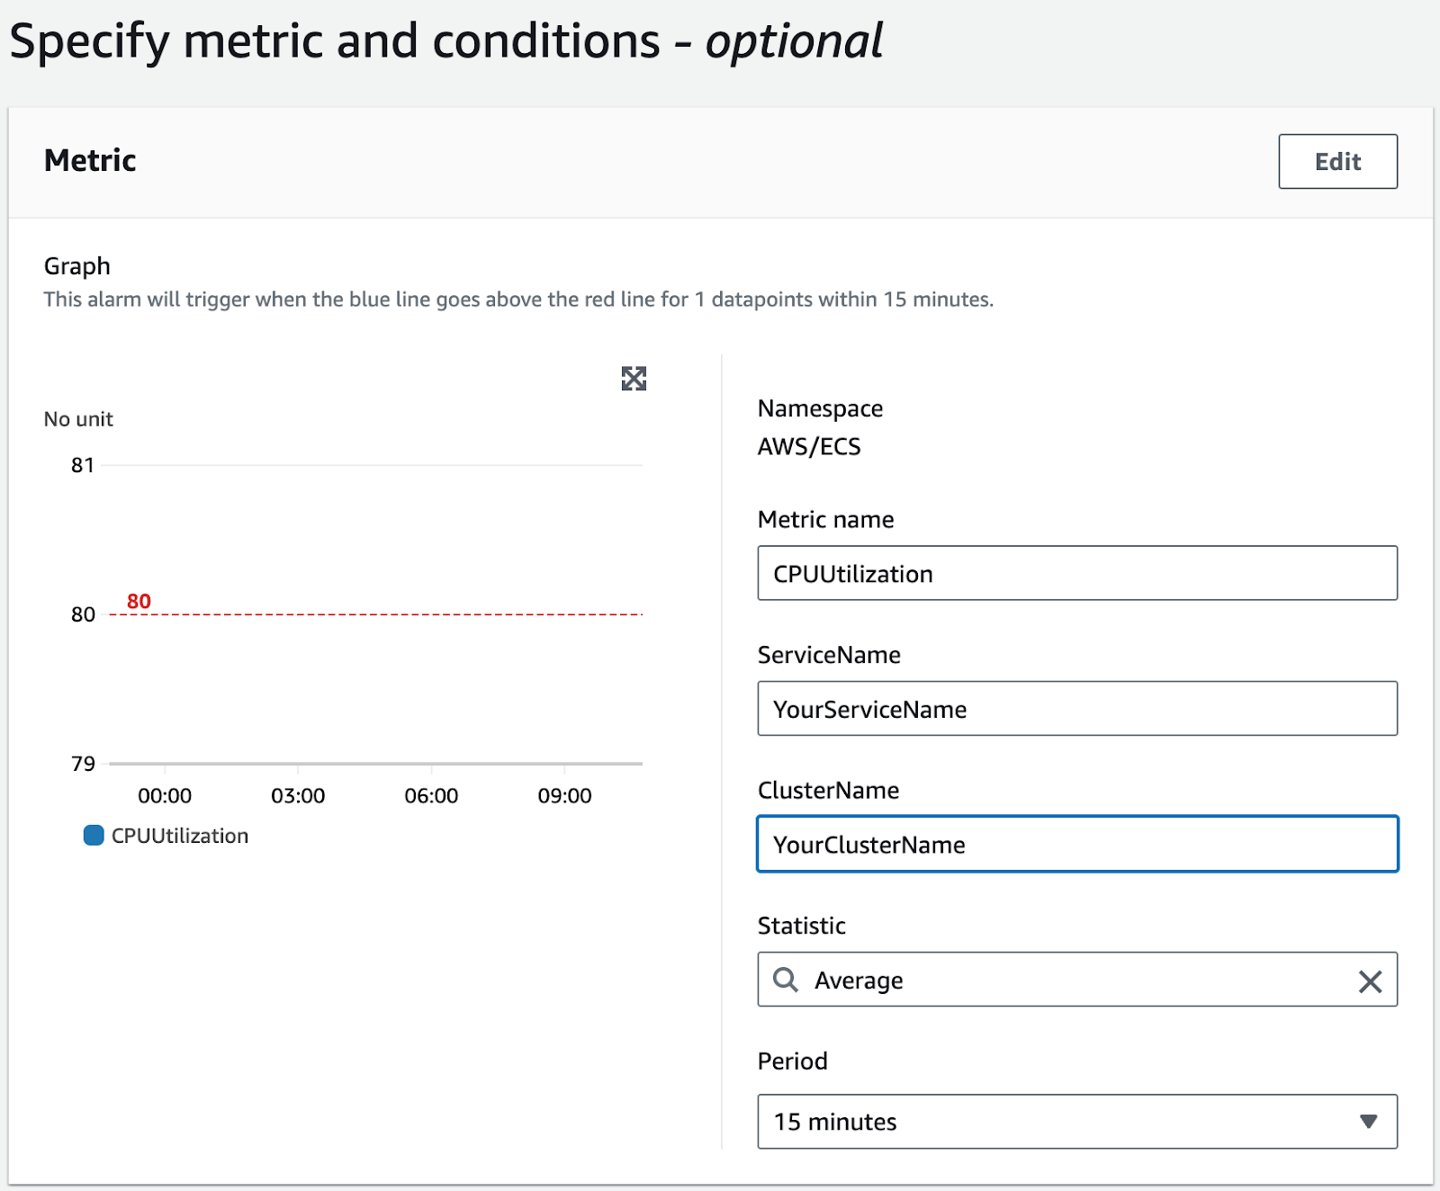The image size is (1440, 1191).
Task: Click the blue CPUUtilization legend dot
Action: [93, 834]
